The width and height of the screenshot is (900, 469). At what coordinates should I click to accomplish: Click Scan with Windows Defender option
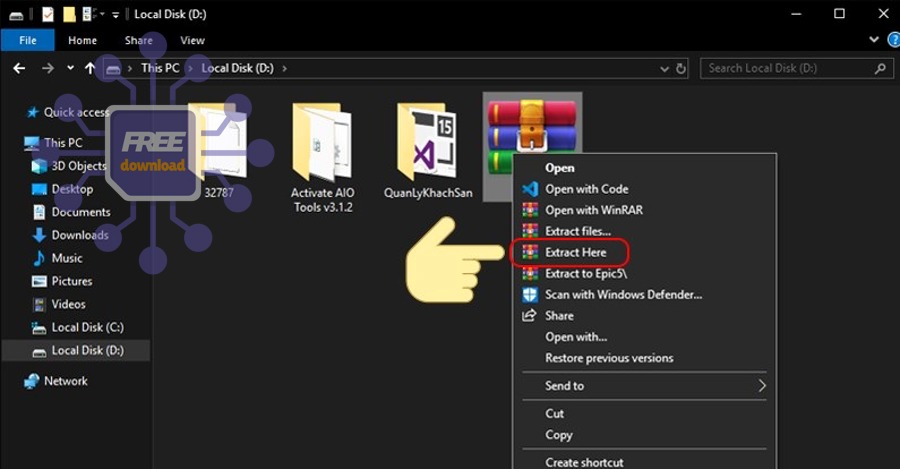(623, 294)
